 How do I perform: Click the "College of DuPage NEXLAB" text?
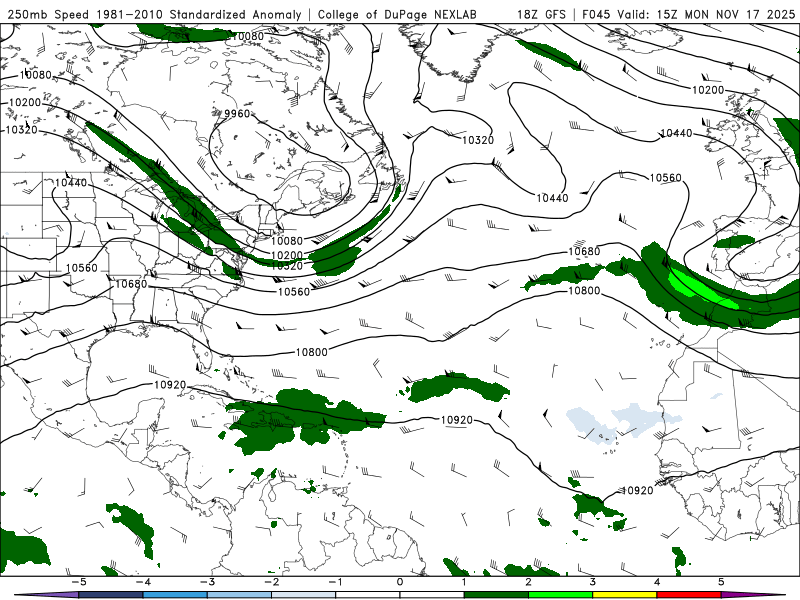397,14
